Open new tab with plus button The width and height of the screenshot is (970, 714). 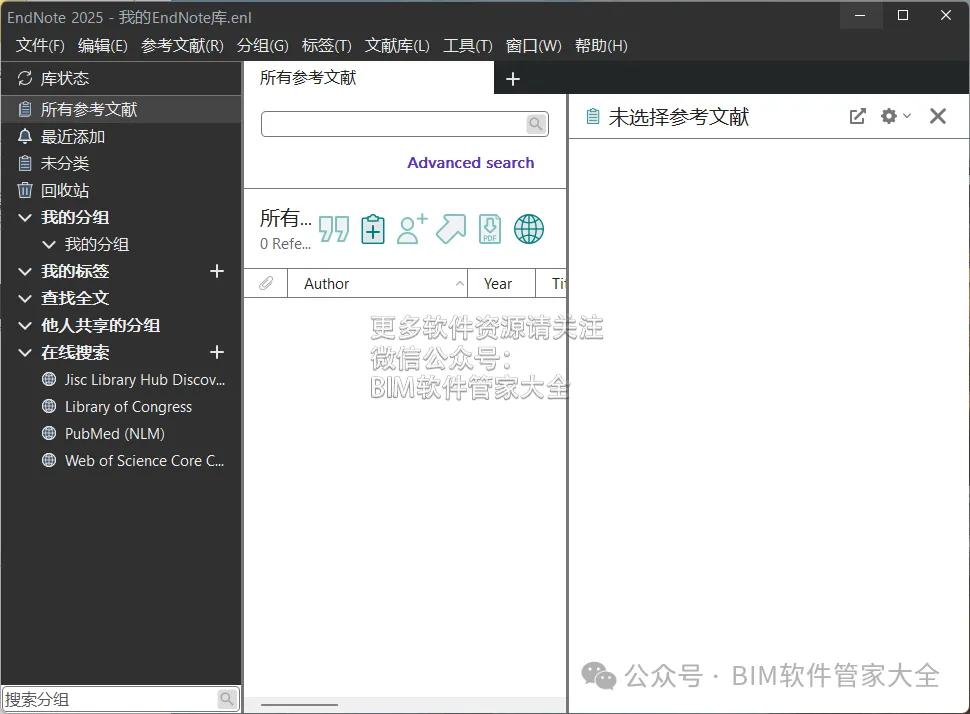pos(513,79)
